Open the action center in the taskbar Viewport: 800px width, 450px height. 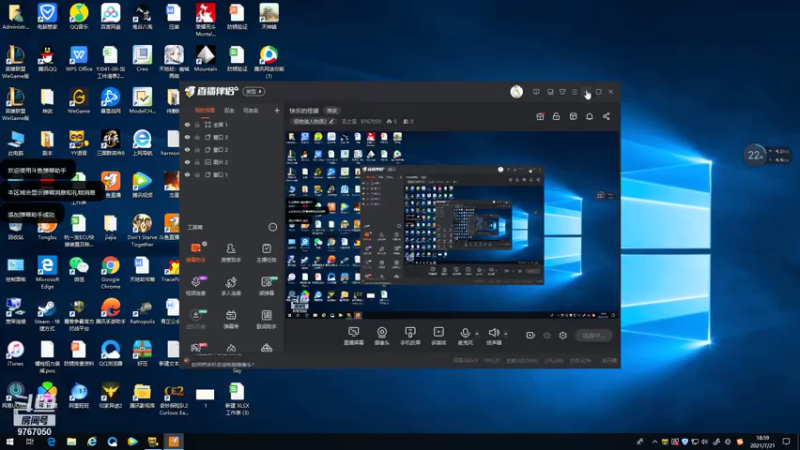coord(786,442)
